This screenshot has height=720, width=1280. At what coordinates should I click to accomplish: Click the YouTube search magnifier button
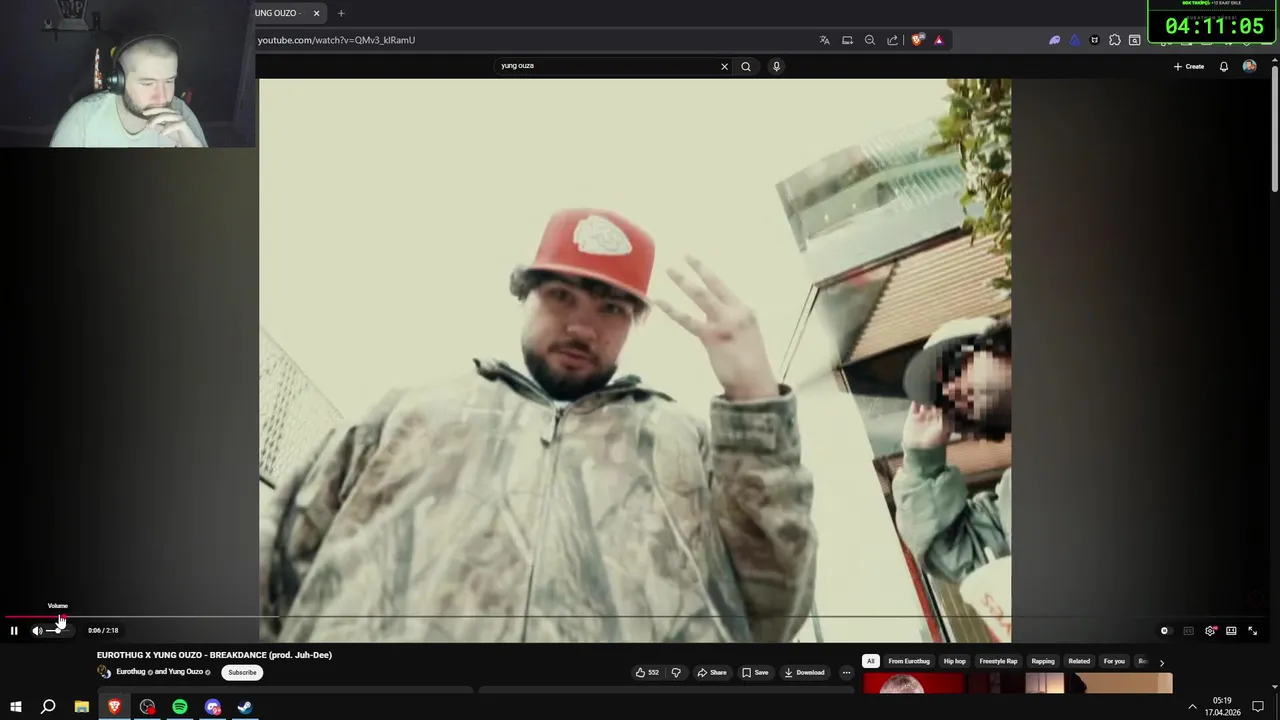point(746,66)
